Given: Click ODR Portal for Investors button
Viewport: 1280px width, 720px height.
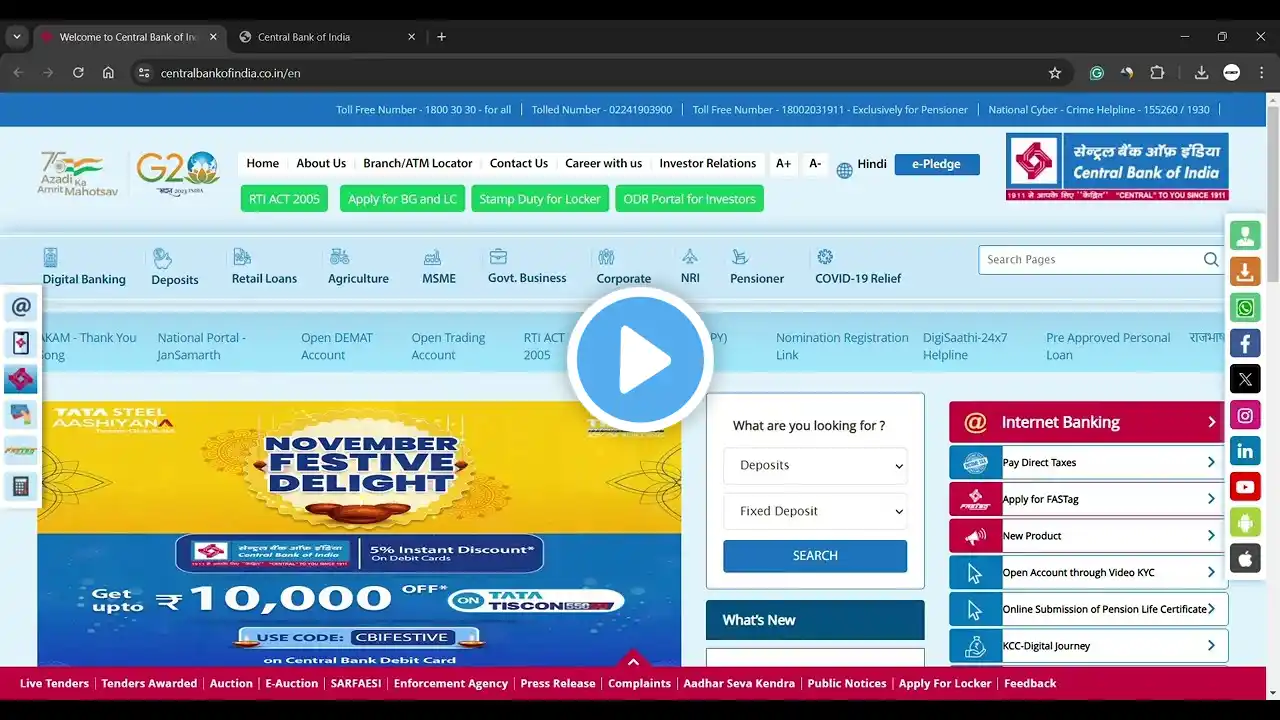Looking at the screenshot, I should coord(689,199).
